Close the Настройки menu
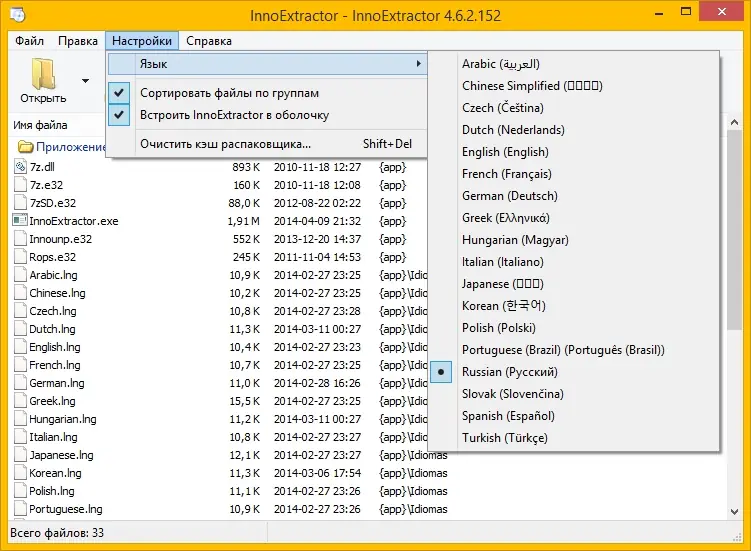Screen dimensions: 751x551 coord(142,41)
